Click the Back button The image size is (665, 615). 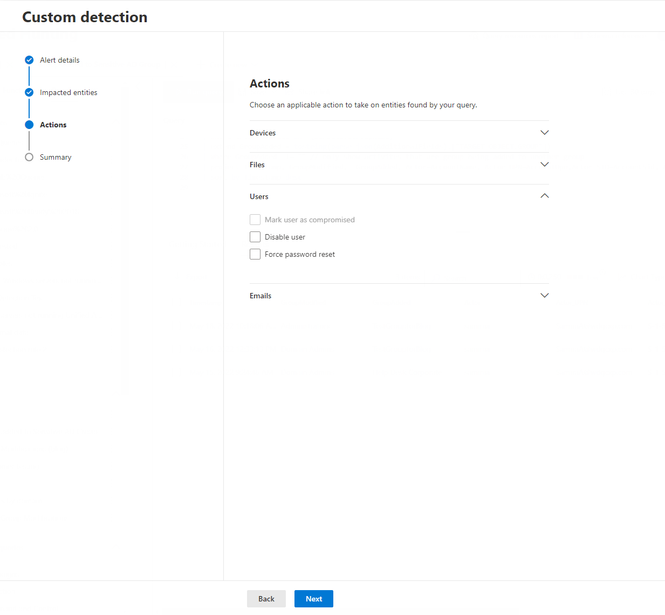click(x=266, y=598)
